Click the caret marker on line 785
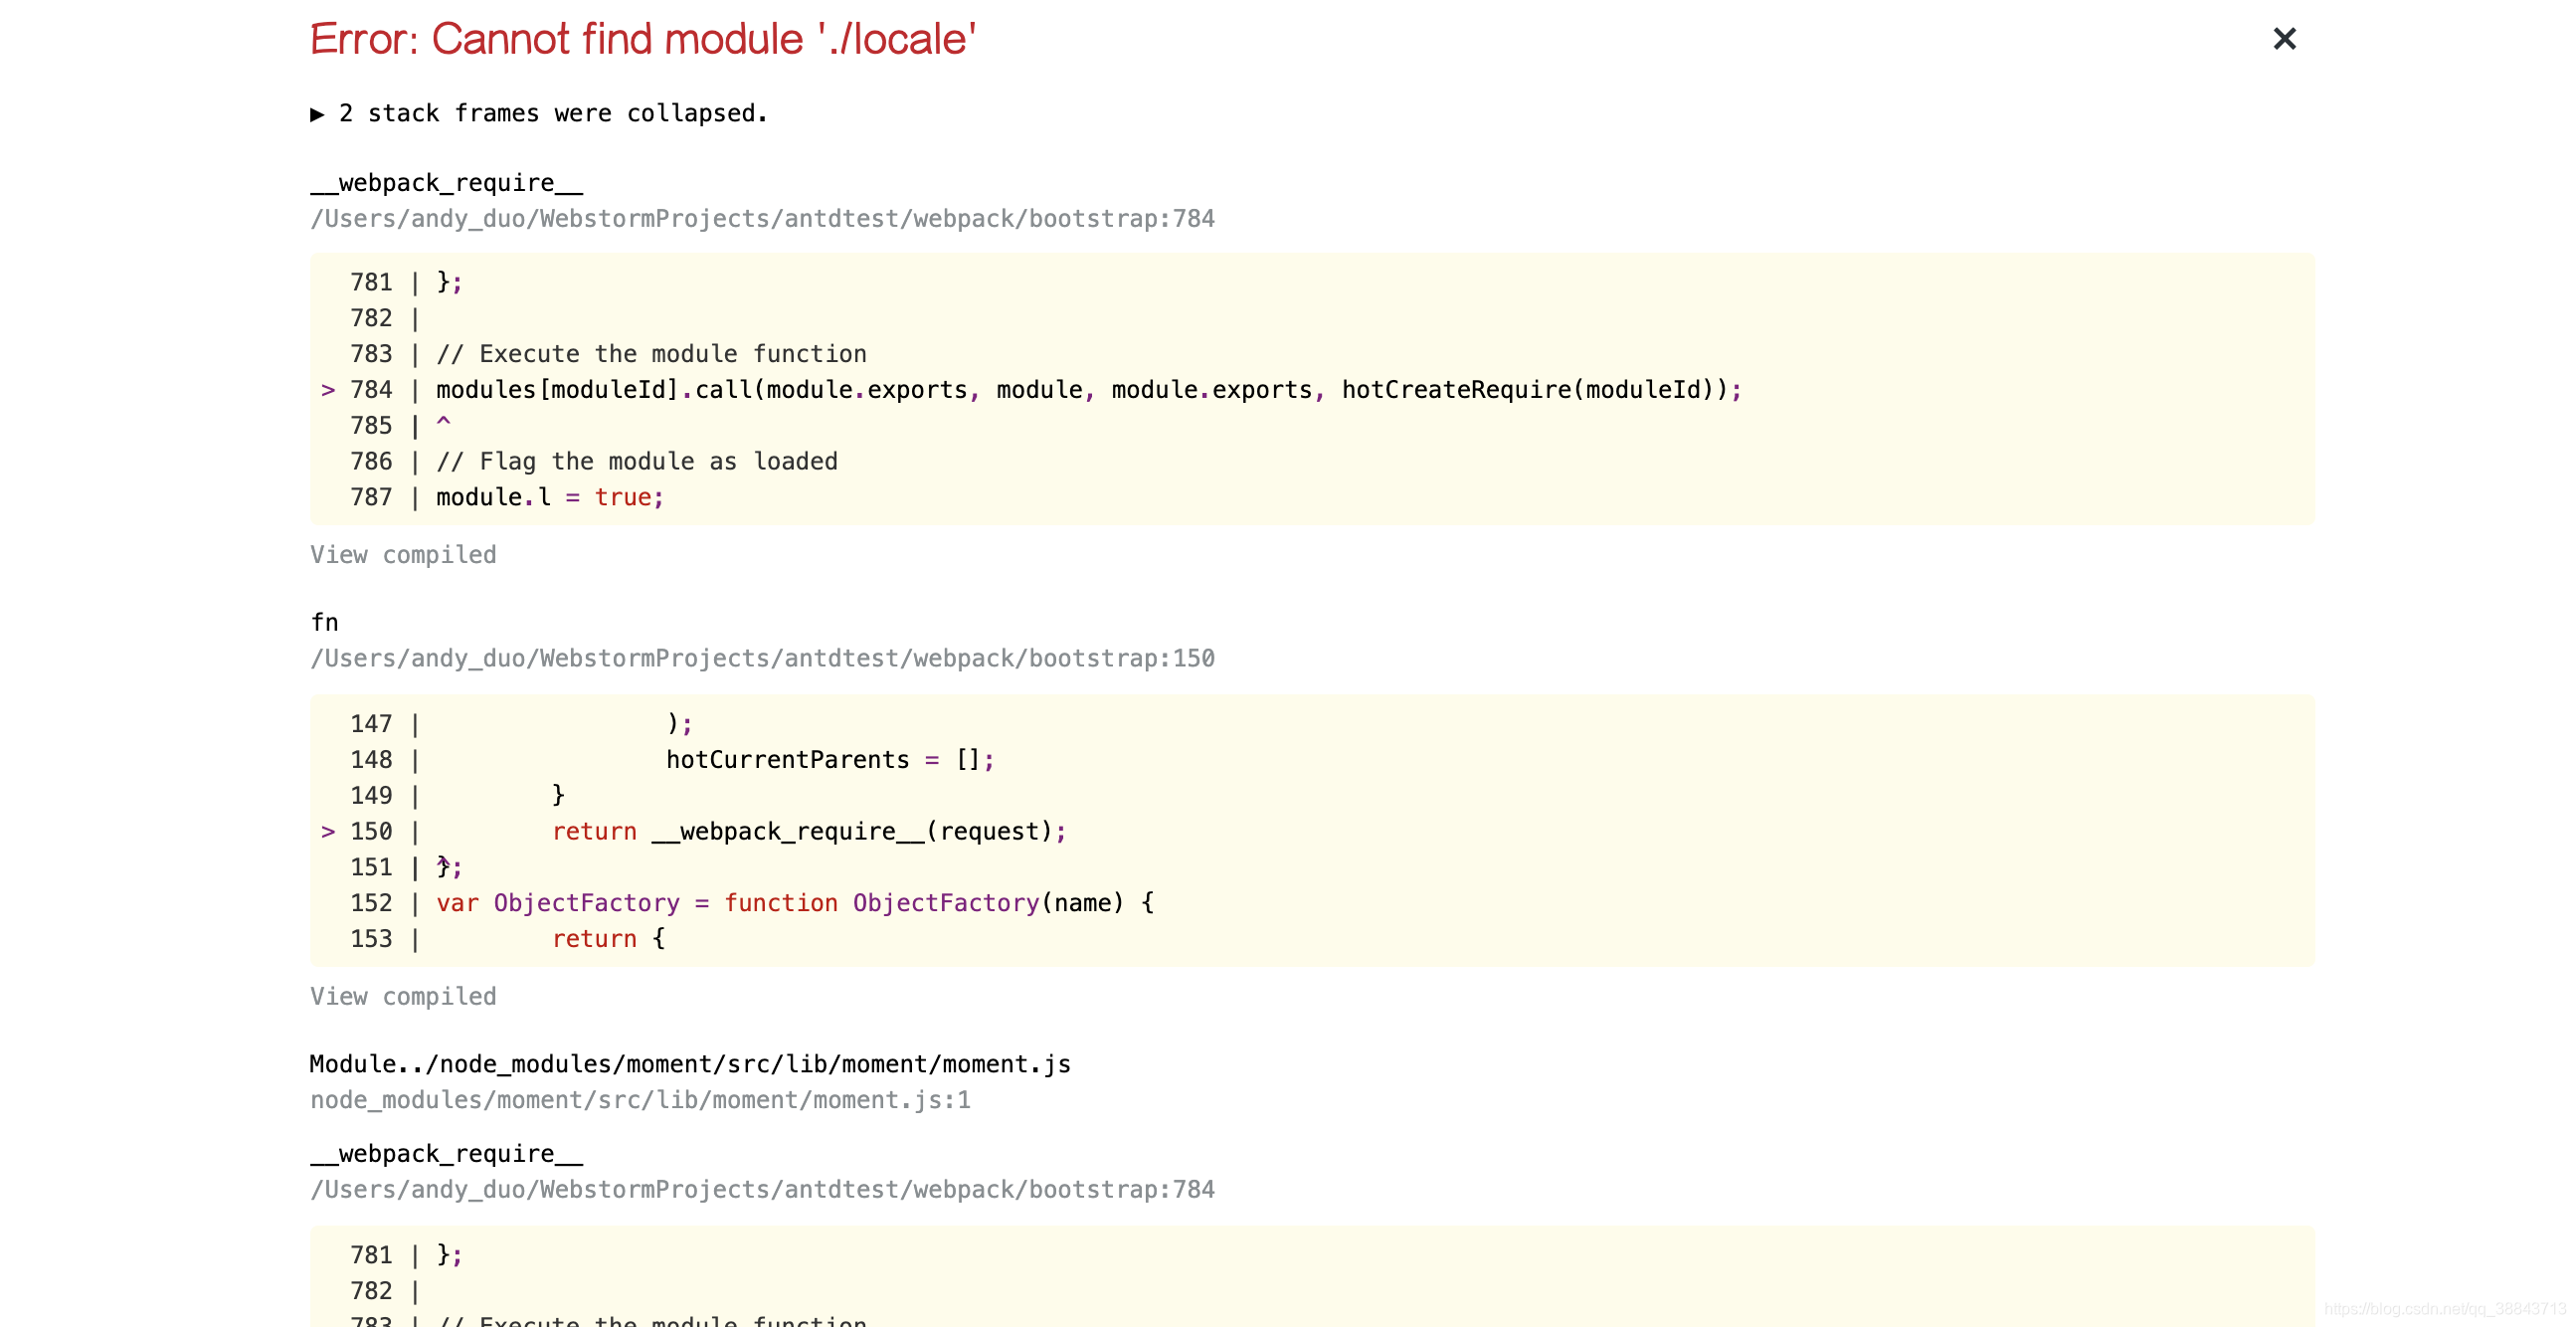 pos(443,423)
